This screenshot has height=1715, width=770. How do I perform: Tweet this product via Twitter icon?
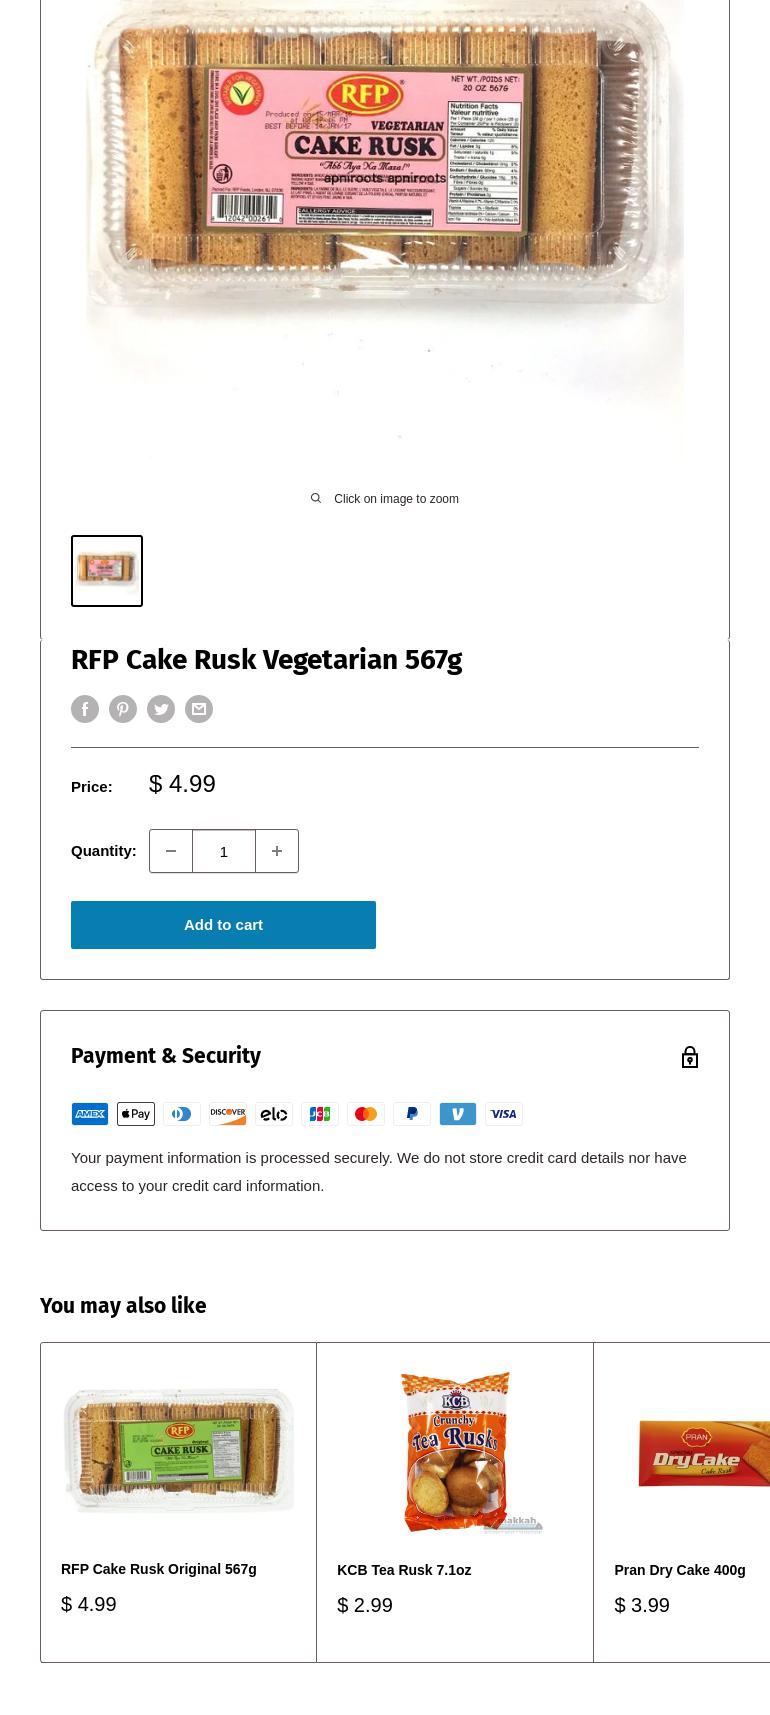pos(161,709)
